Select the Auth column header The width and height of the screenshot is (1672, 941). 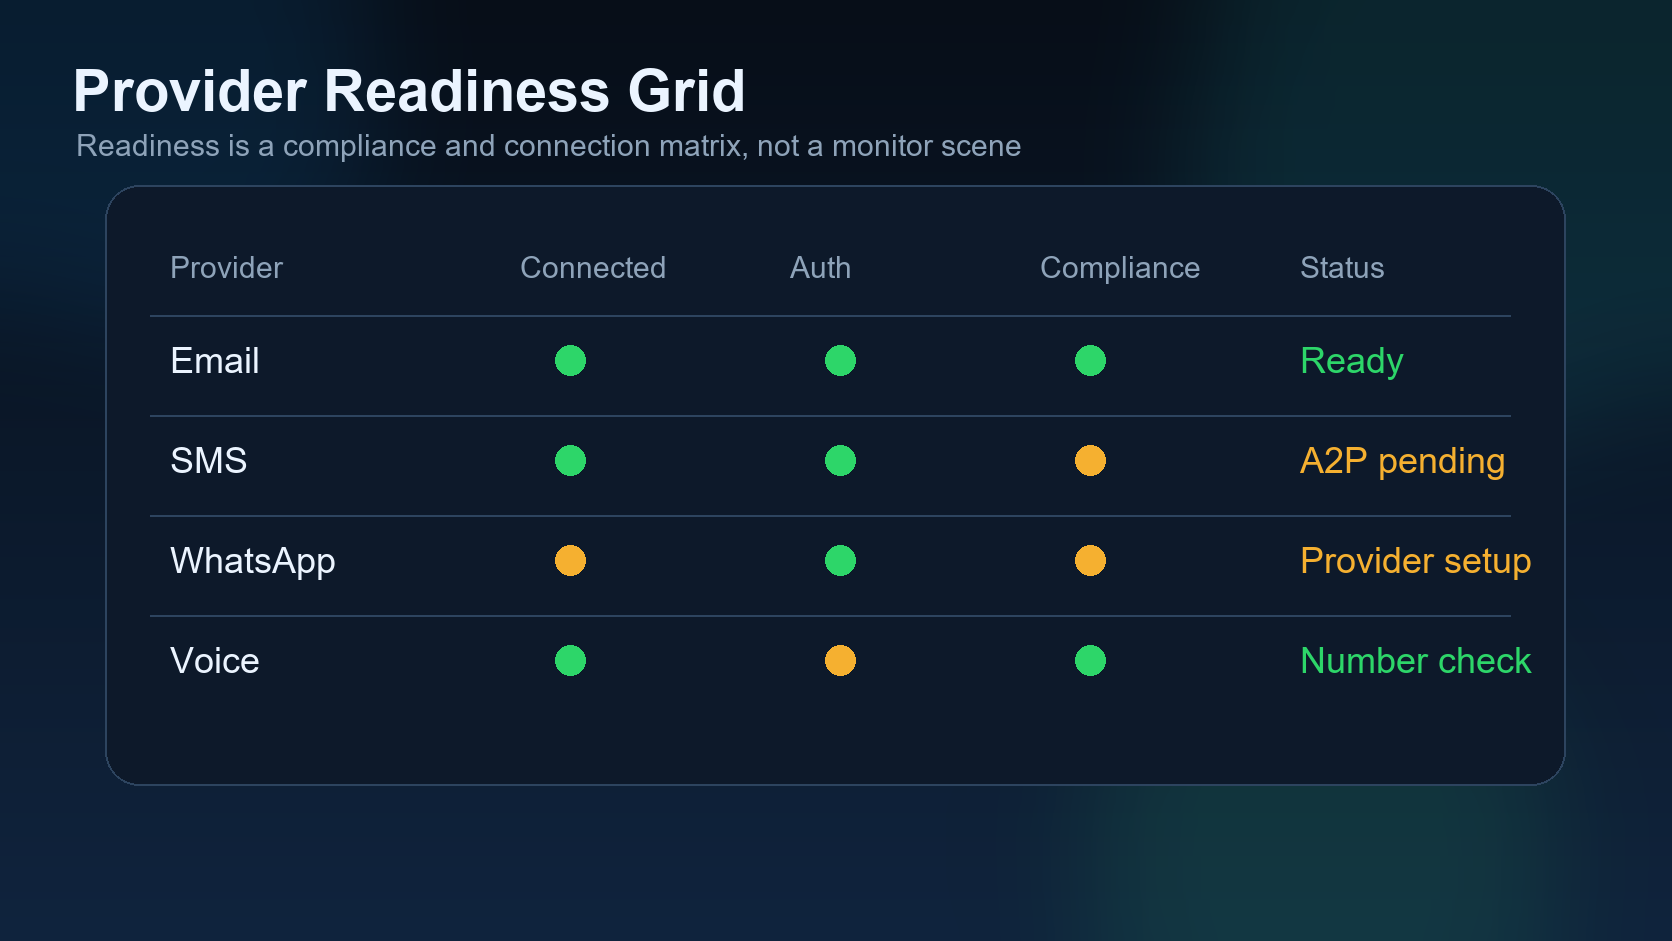820,268
